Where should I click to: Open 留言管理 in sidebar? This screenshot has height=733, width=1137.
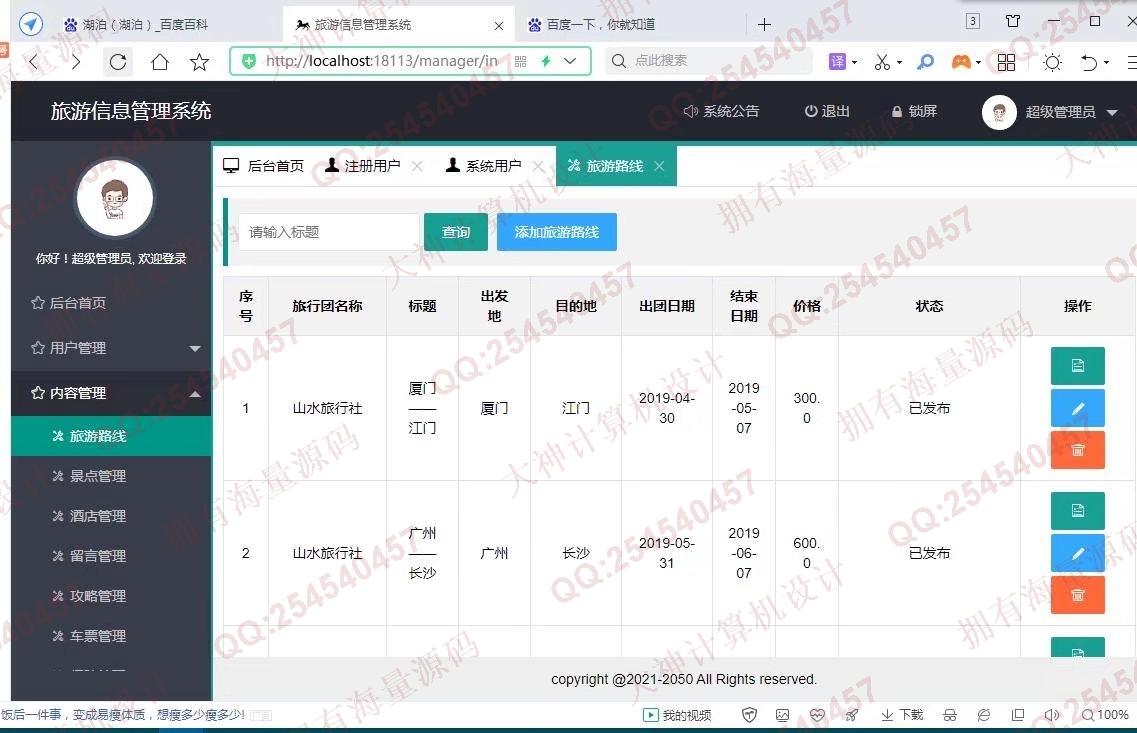tap(111, 556)
